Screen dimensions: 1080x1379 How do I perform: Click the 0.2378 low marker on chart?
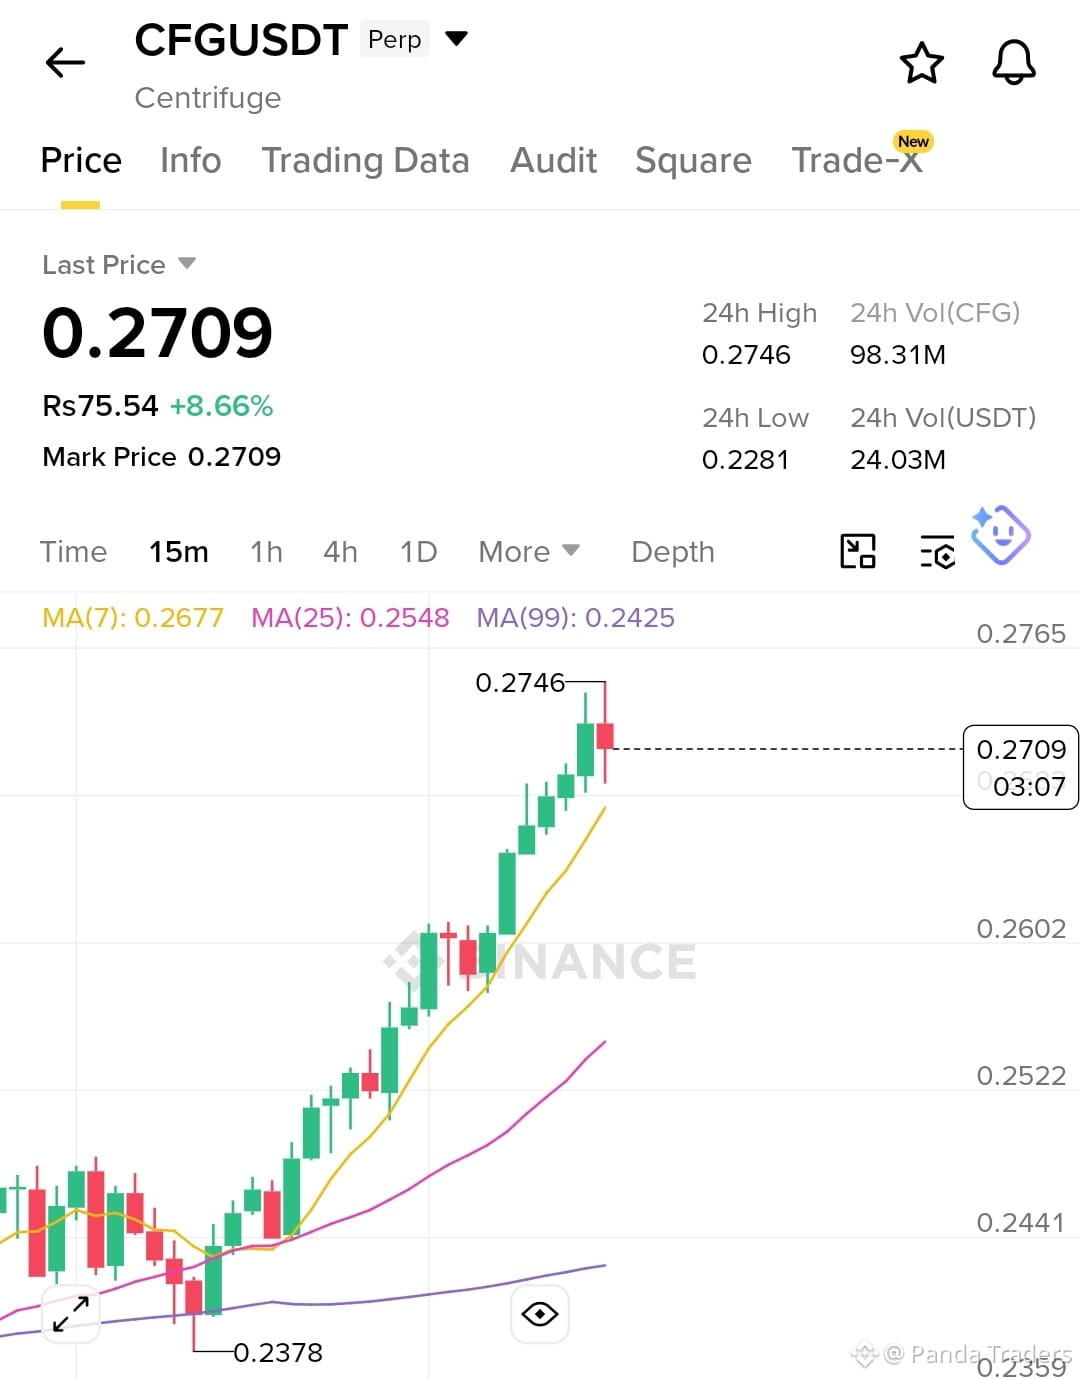[x=278, y=1352]
